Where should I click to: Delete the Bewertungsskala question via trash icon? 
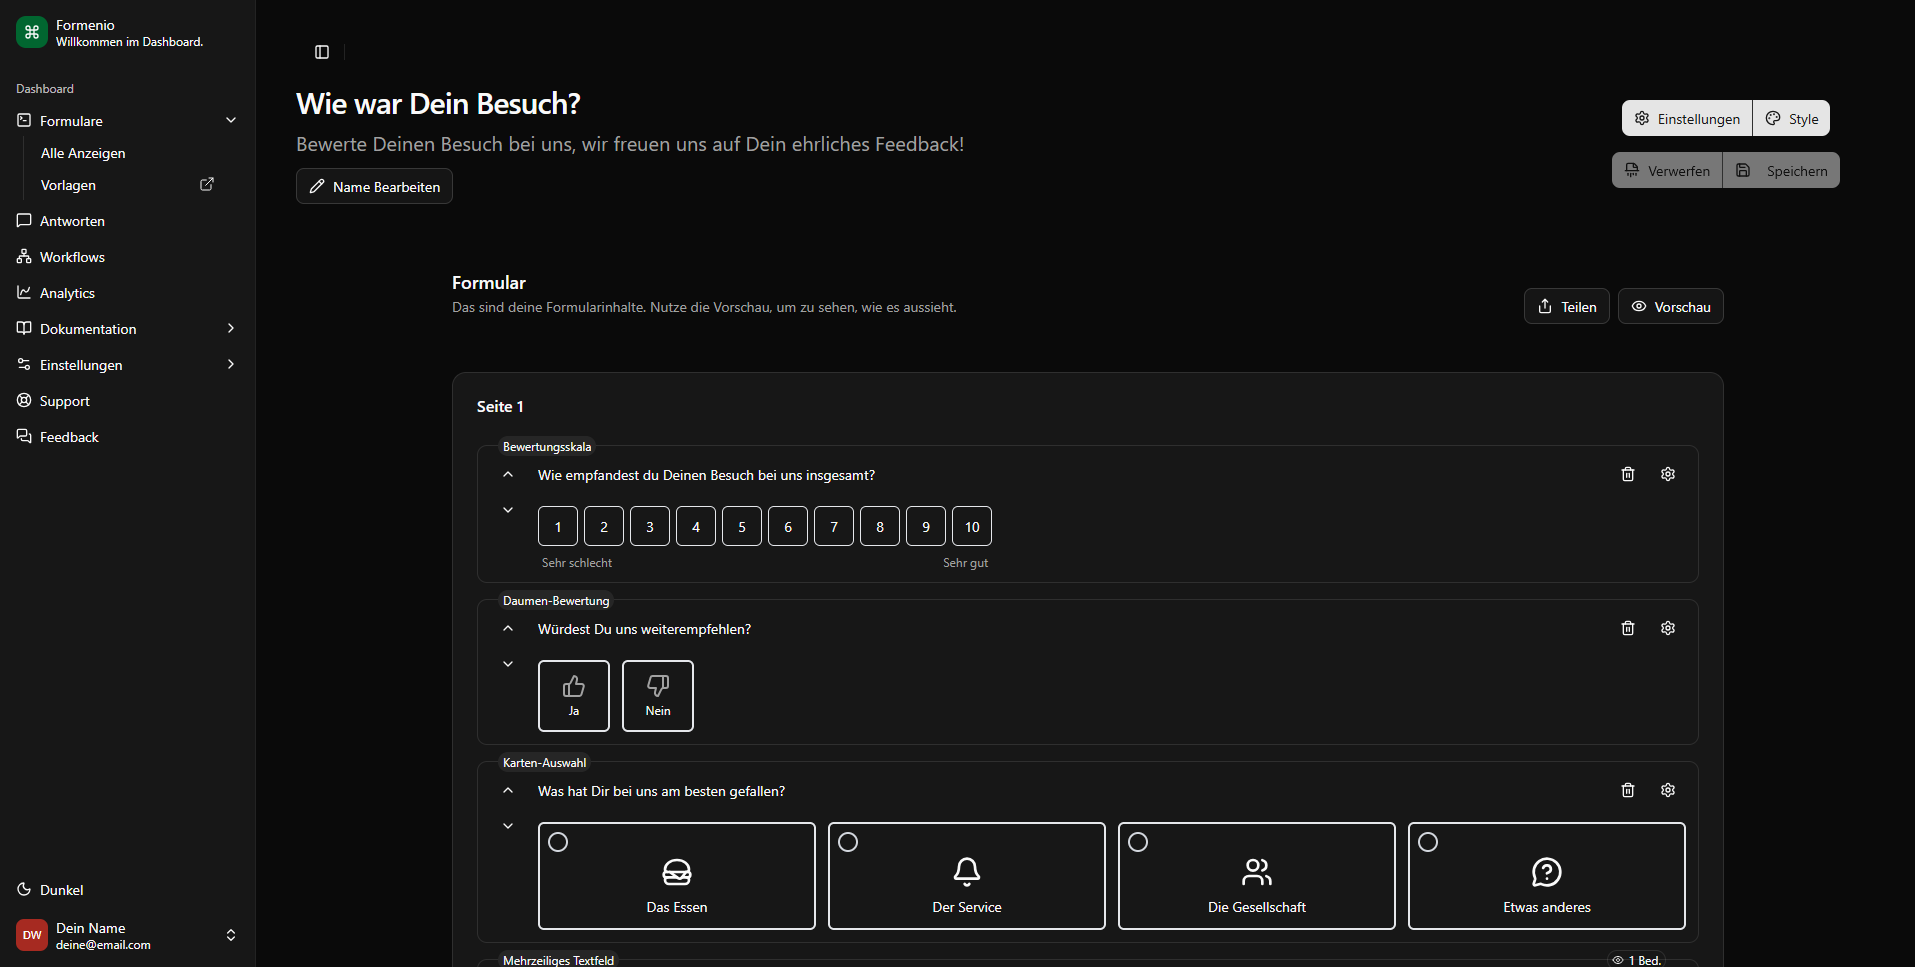click(x=1627, y=474)
